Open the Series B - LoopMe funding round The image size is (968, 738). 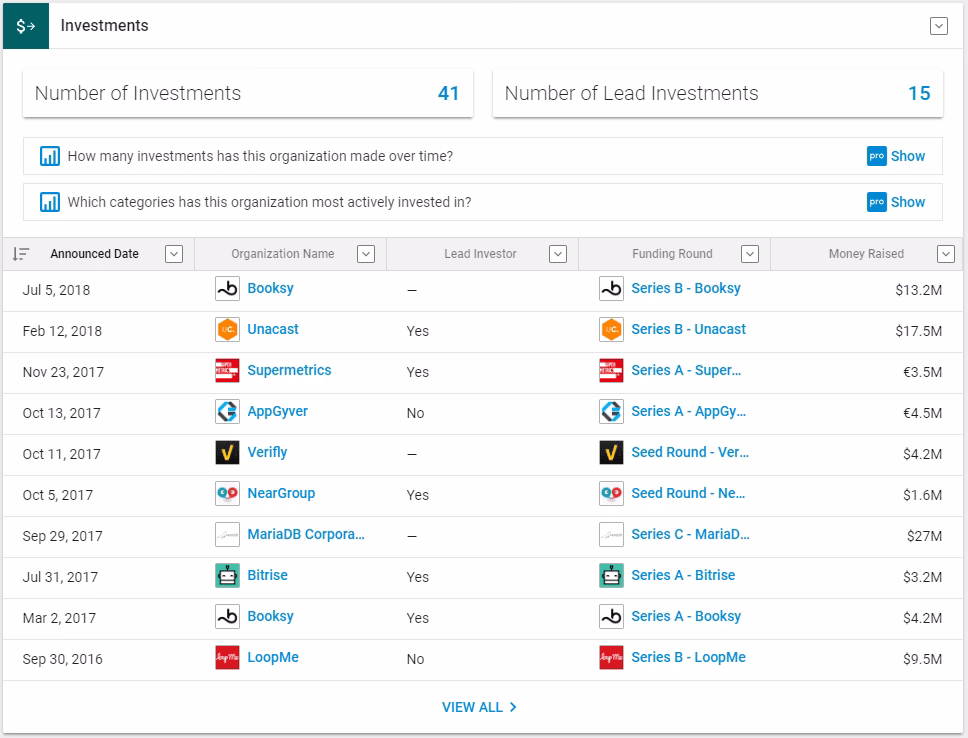click(688, 657)
